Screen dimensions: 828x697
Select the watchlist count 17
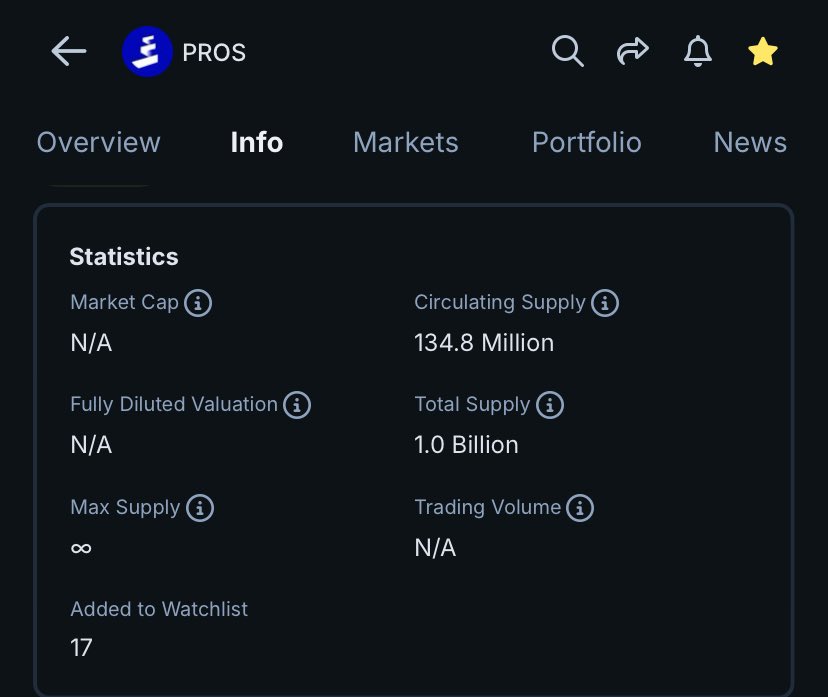click(x=81, y=648)
